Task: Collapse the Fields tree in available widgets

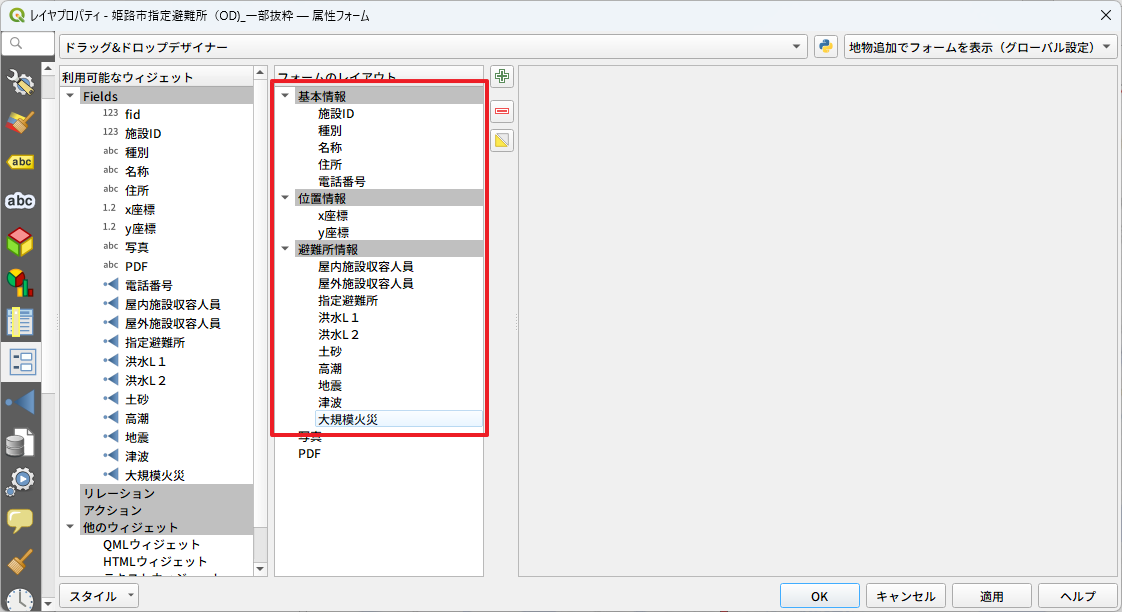Action: 70,97
